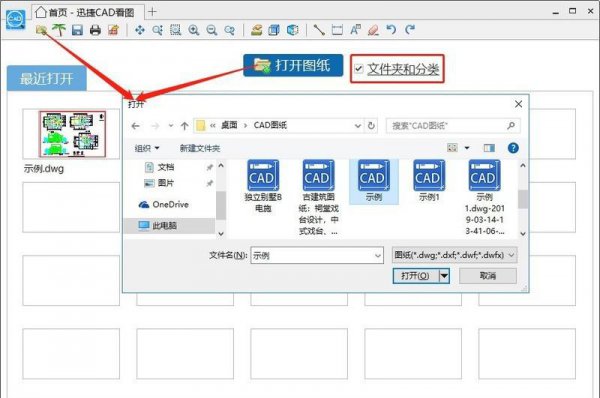The width and height of the screenshot is (600, 398).
Task: Select 此电脑 in the navigation pane
Action: [x=169, y=225]
